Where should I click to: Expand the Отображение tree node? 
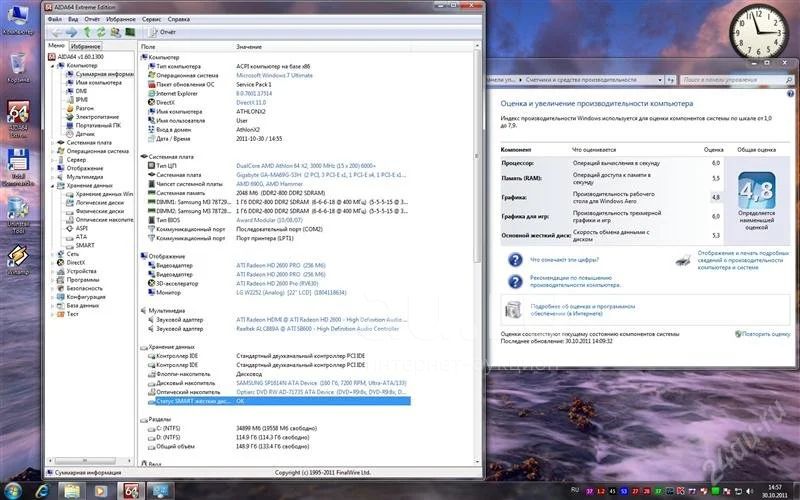[52, 168]
